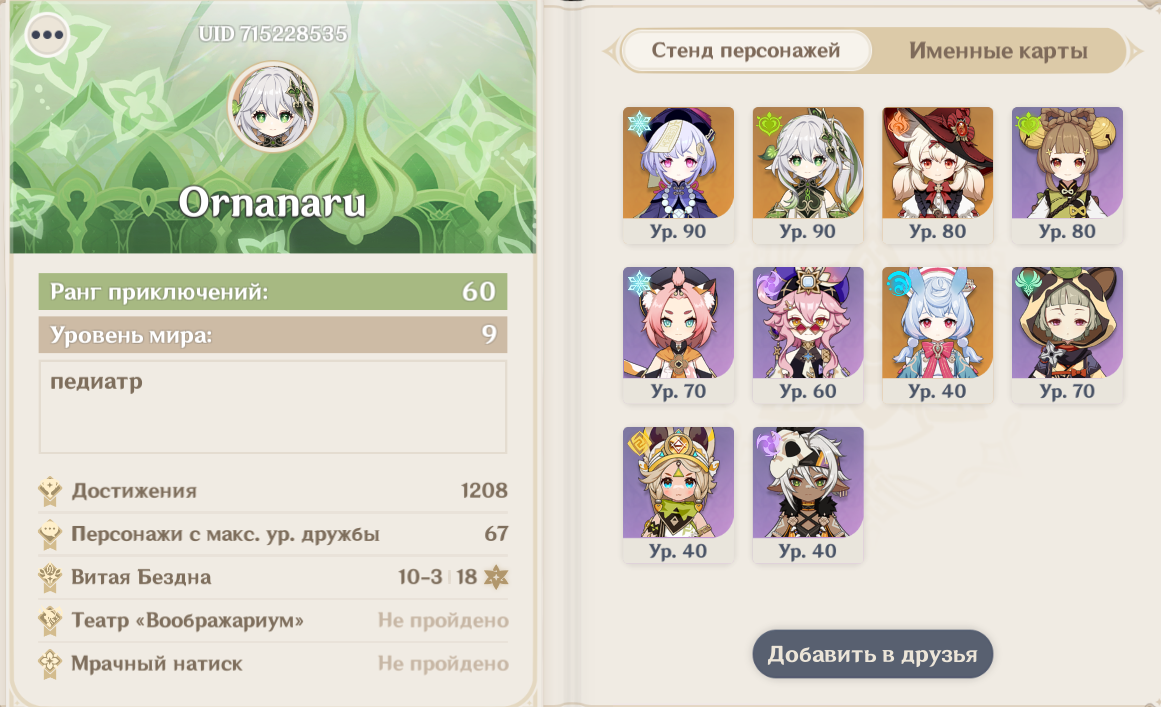
Task: Click the signature text box педиатр
Action: [x=272, y=407]
